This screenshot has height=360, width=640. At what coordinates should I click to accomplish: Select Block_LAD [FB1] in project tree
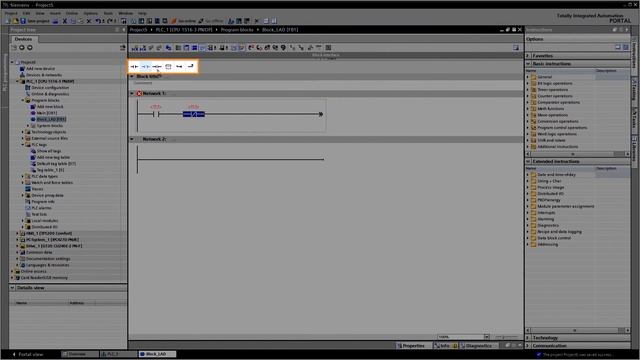tap(51, 119)
